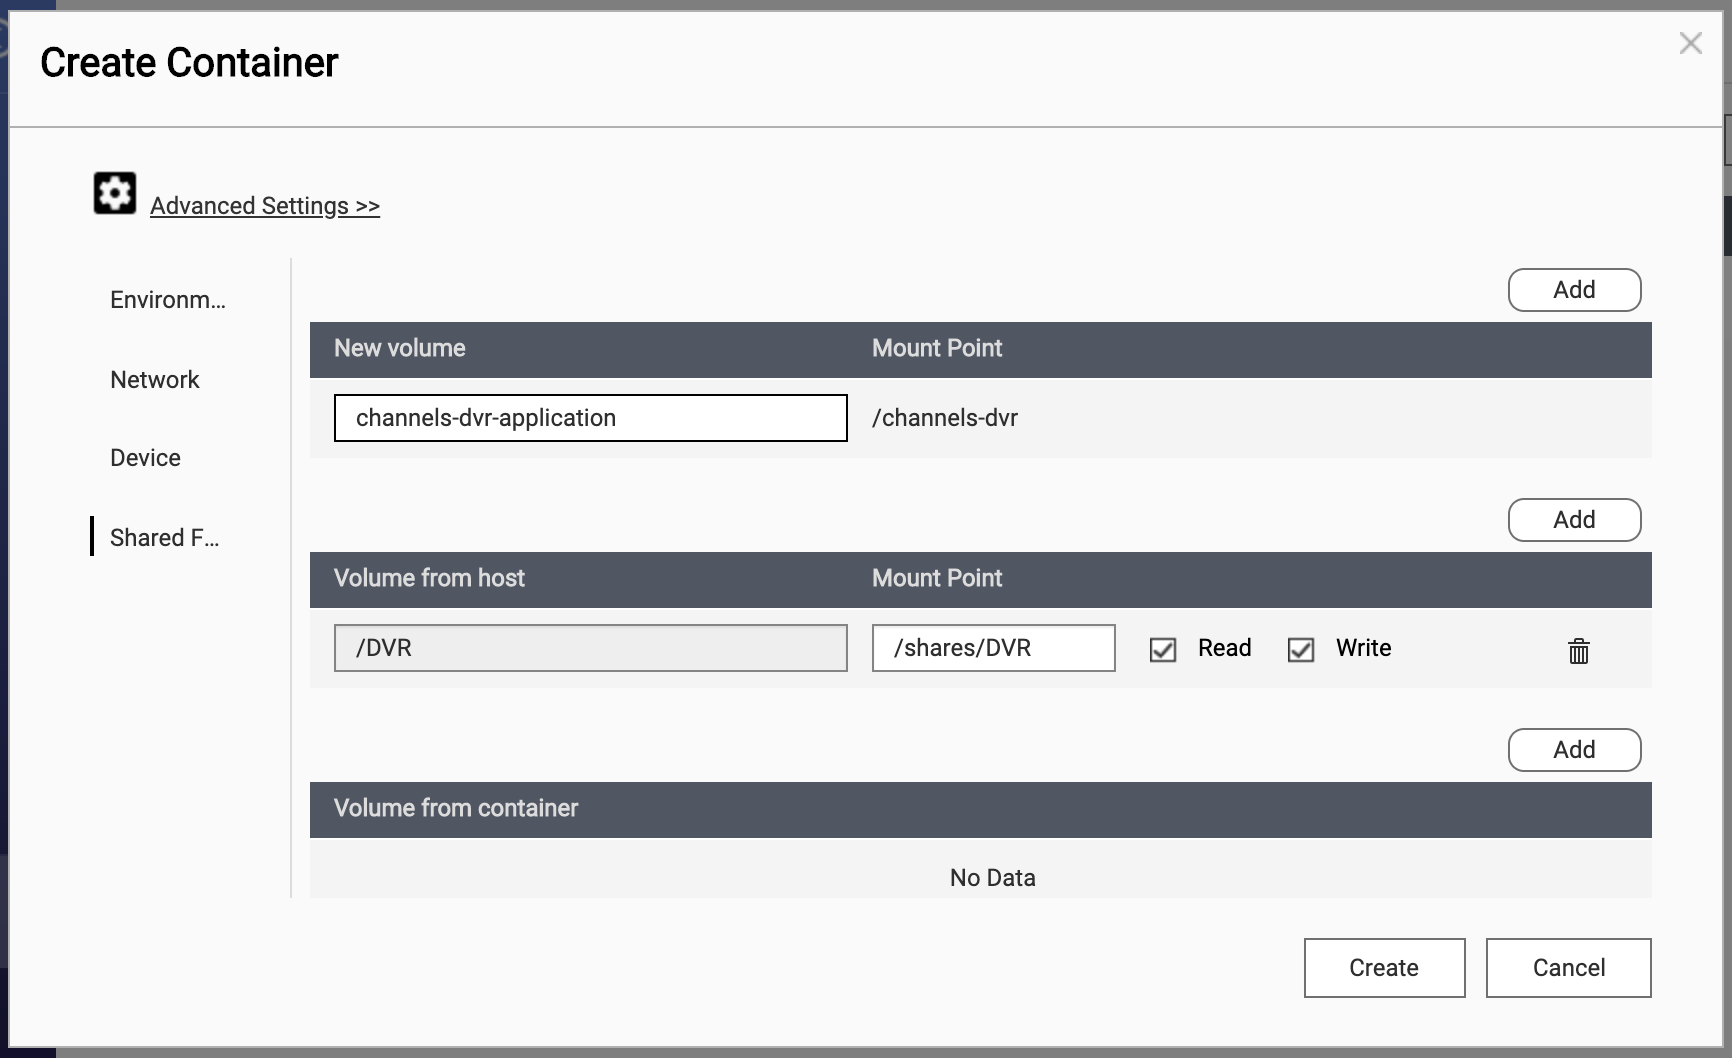Screen dimensions: 1732x1058
Task: Cancel container creation
Action: point(1568,968)
